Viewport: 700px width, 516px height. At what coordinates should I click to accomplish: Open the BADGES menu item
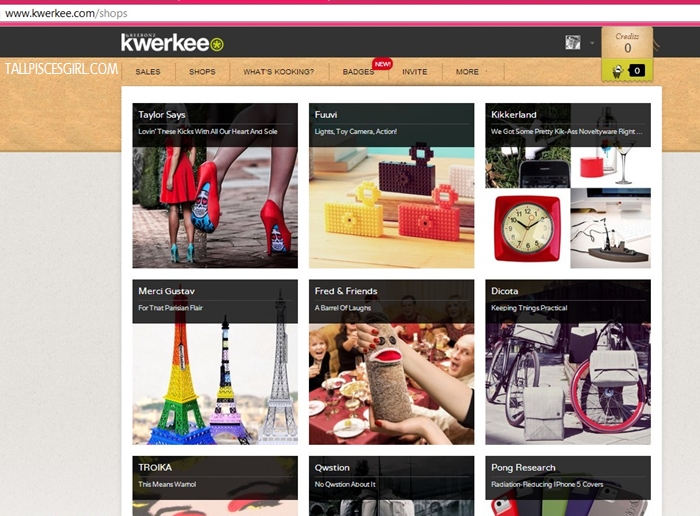point(358,71)
